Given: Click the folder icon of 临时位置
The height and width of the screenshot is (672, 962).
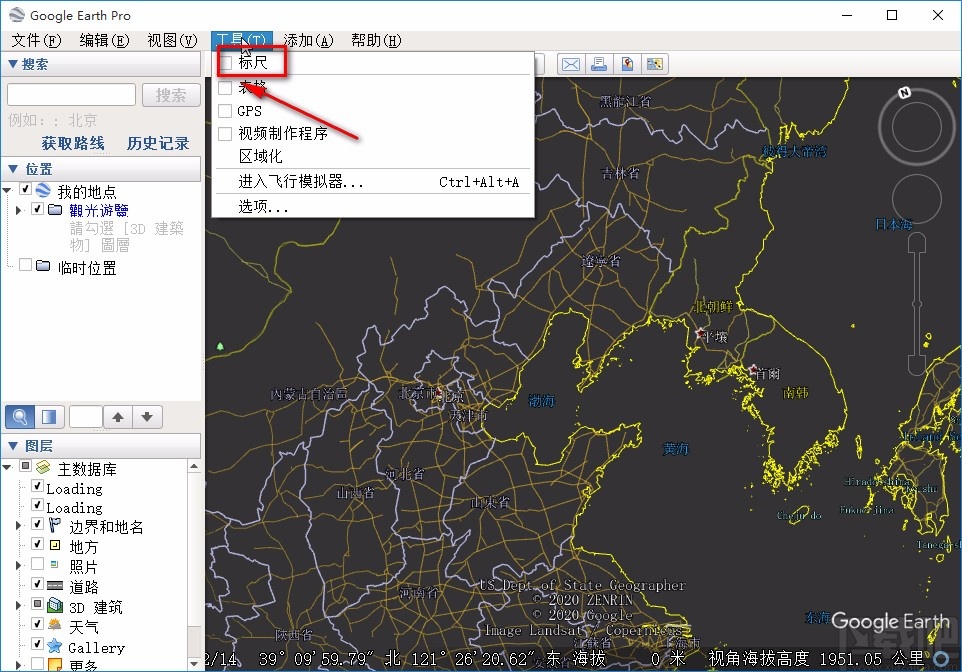Looking at the screenshot, I should tap(43, 266).
